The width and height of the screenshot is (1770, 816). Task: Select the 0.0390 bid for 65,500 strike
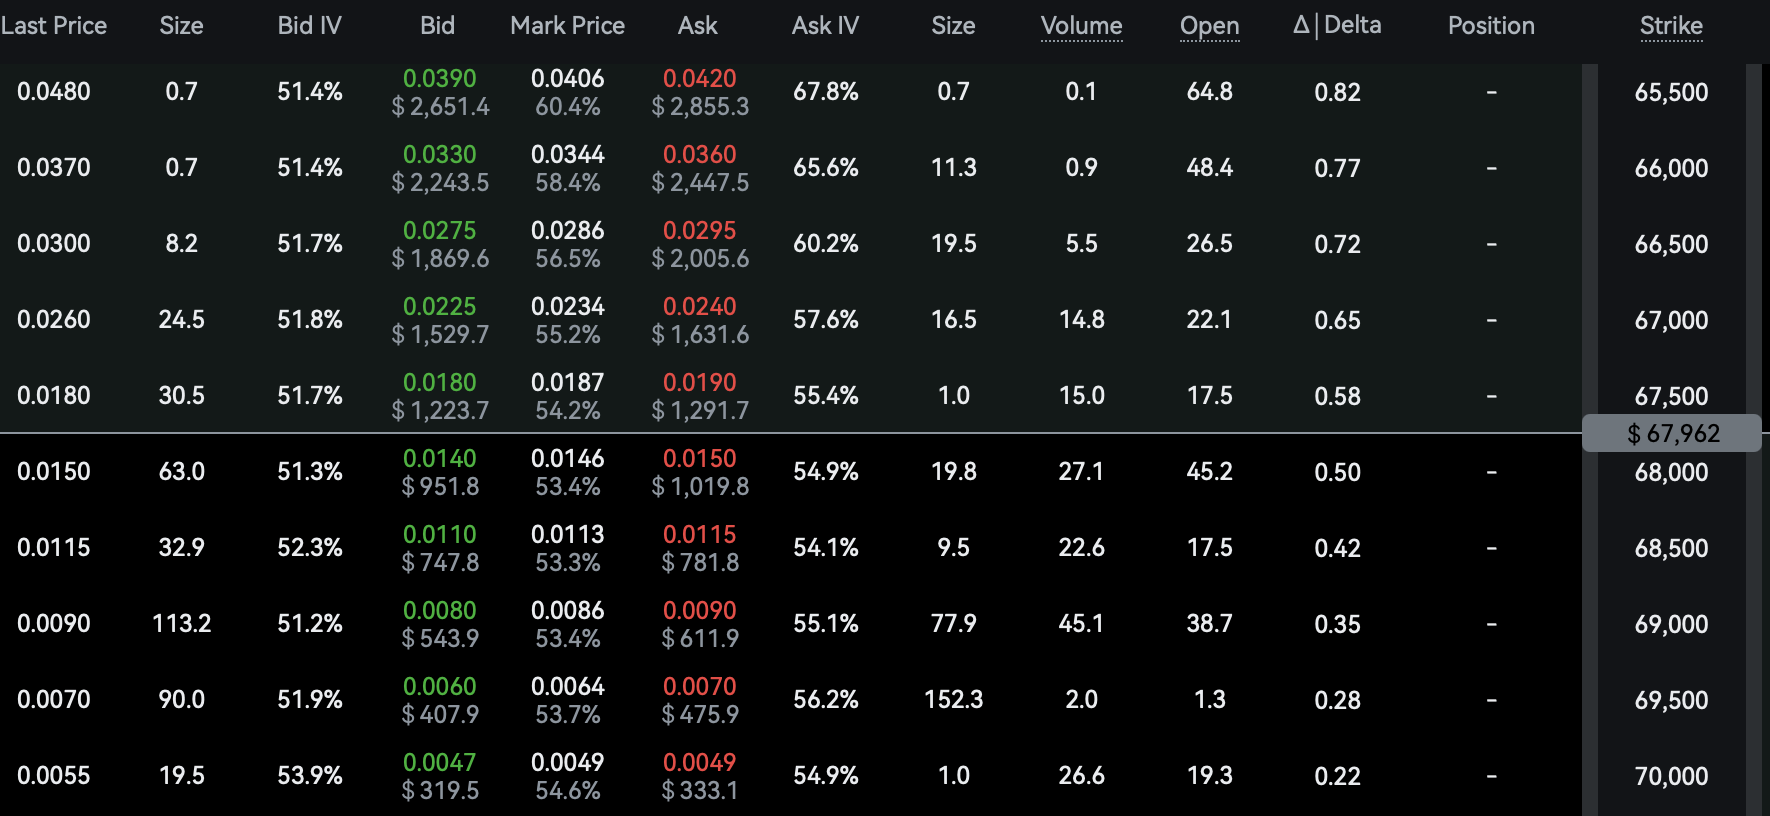pyautogui.click(x=439, y=79)
